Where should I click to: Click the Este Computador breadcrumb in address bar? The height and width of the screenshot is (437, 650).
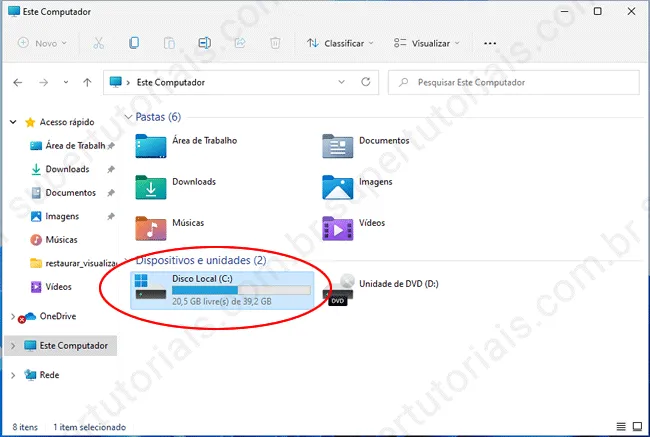coord(171,83)
